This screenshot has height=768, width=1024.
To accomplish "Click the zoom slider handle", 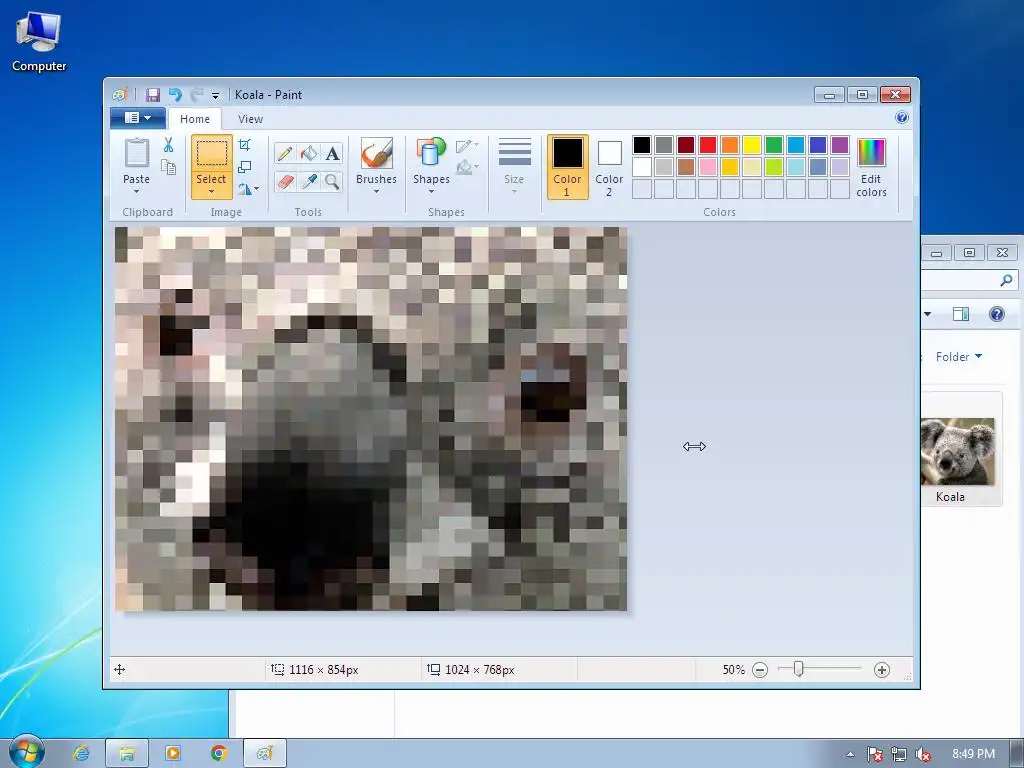I will tap(798, 669).
